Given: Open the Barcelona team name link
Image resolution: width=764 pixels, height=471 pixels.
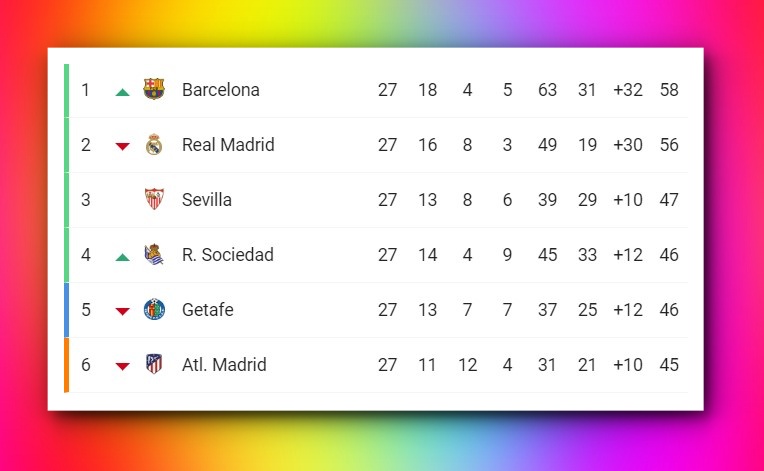Looking at the screenshot, I should click(x=220, y=90).
